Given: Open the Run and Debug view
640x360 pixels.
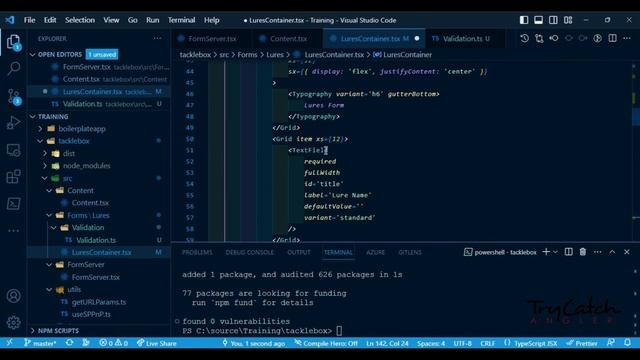Looking at the screenshot, I should click(13, 122).
